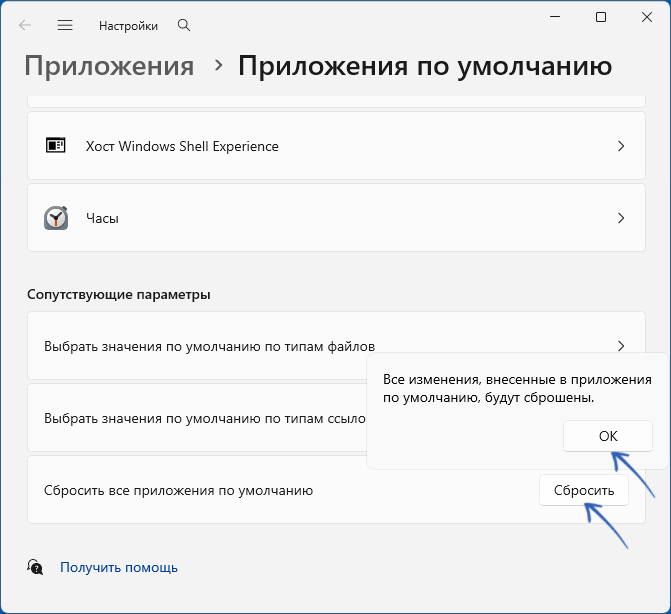671x614 pixels.
Task: Minimize the Settings window
Action: click(x=555, y=17)
